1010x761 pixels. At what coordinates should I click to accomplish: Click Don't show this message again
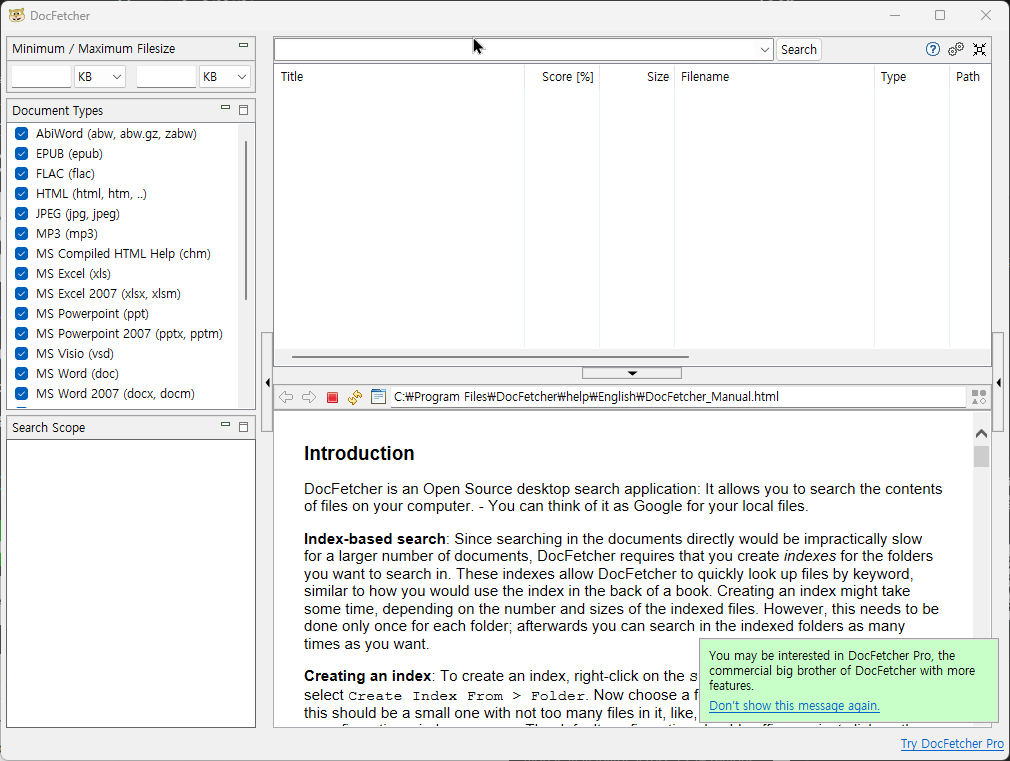click(x=794, y=706)
